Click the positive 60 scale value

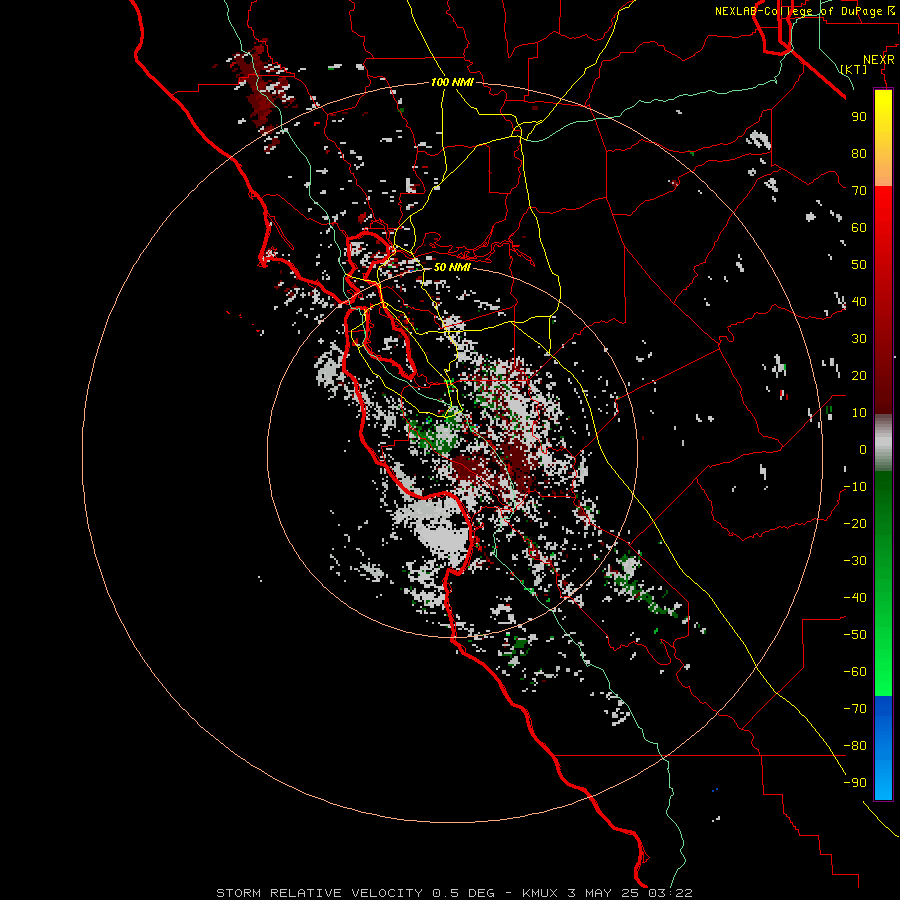pyautogui.click(x=859, y=227)
